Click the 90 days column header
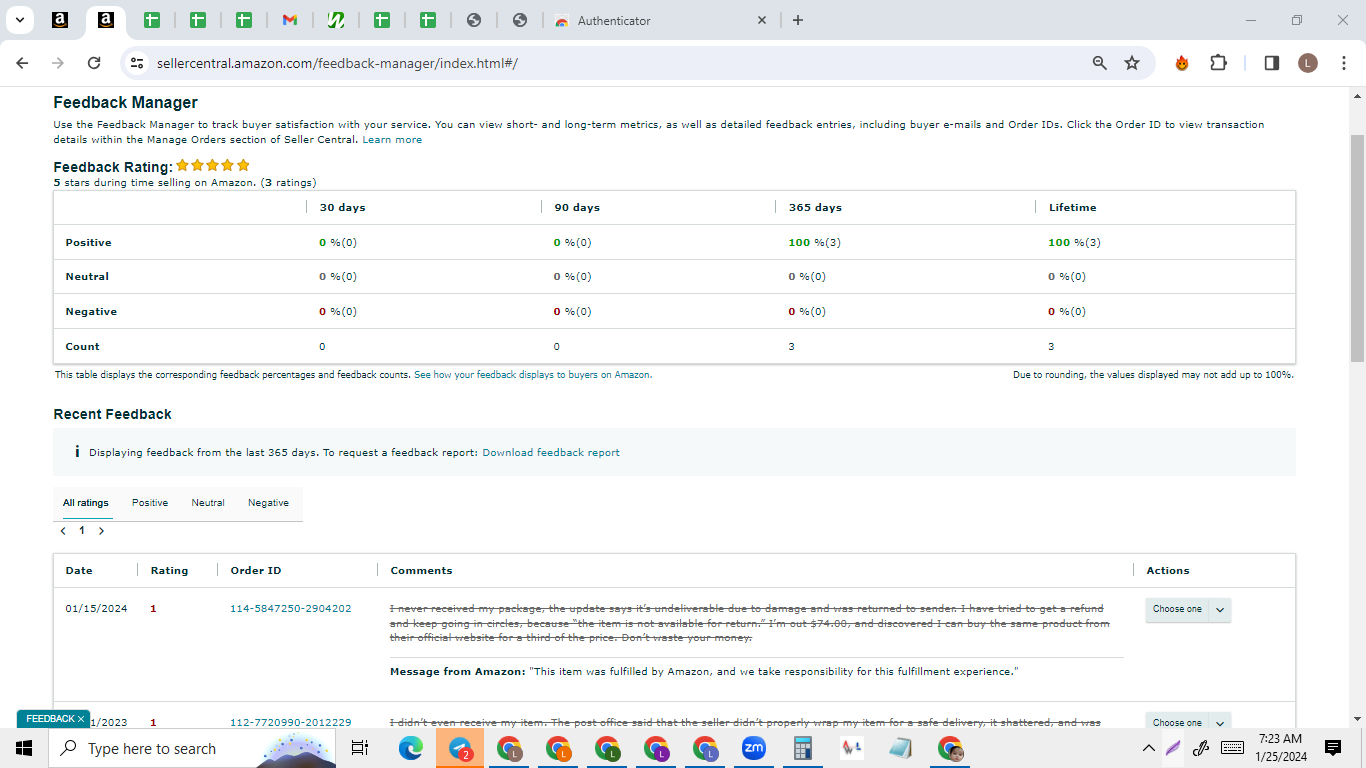This screenshot has width=1366, height=768. (x=577, y=208)
